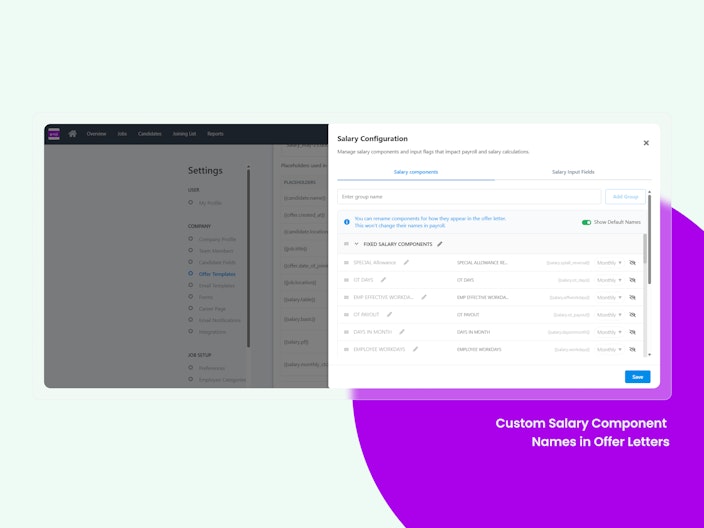Rename DAYS IN MONTH using its pencil
This screenshot has height=528, width=704.
click(x=402, y=332)
